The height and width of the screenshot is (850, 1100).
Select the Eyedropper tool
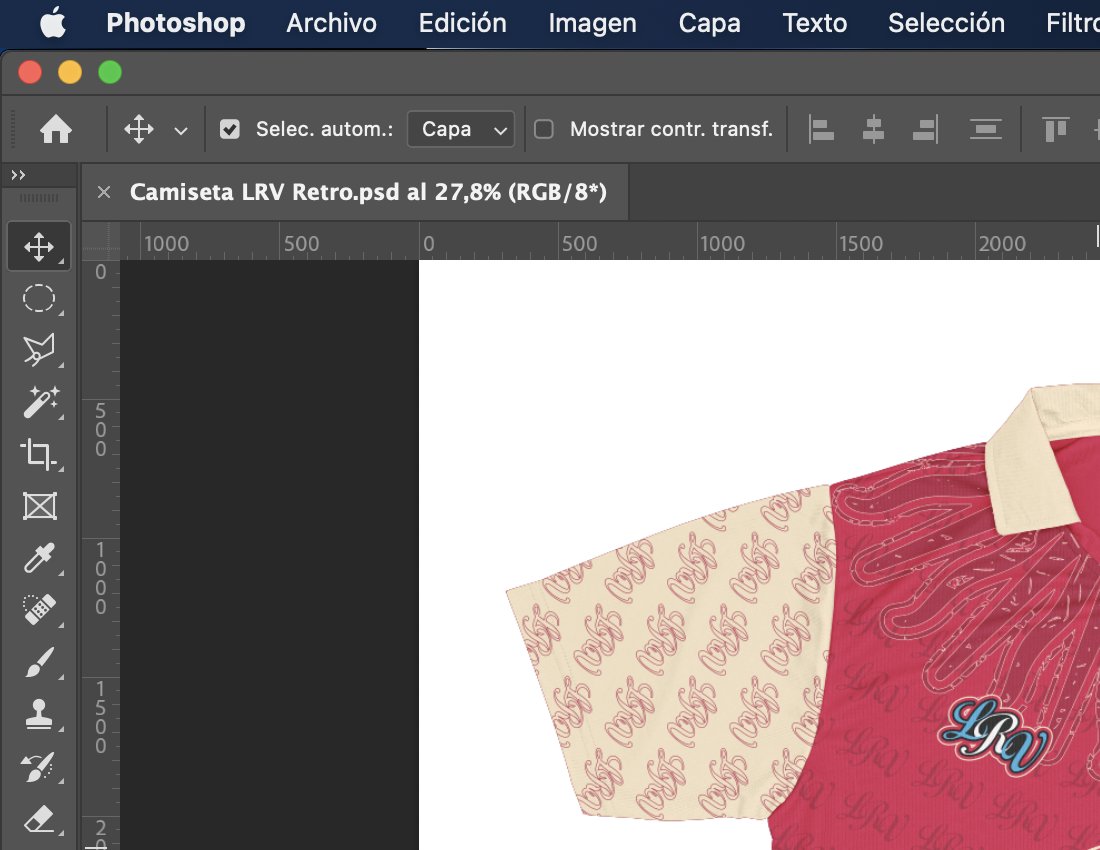coord(39,558)
